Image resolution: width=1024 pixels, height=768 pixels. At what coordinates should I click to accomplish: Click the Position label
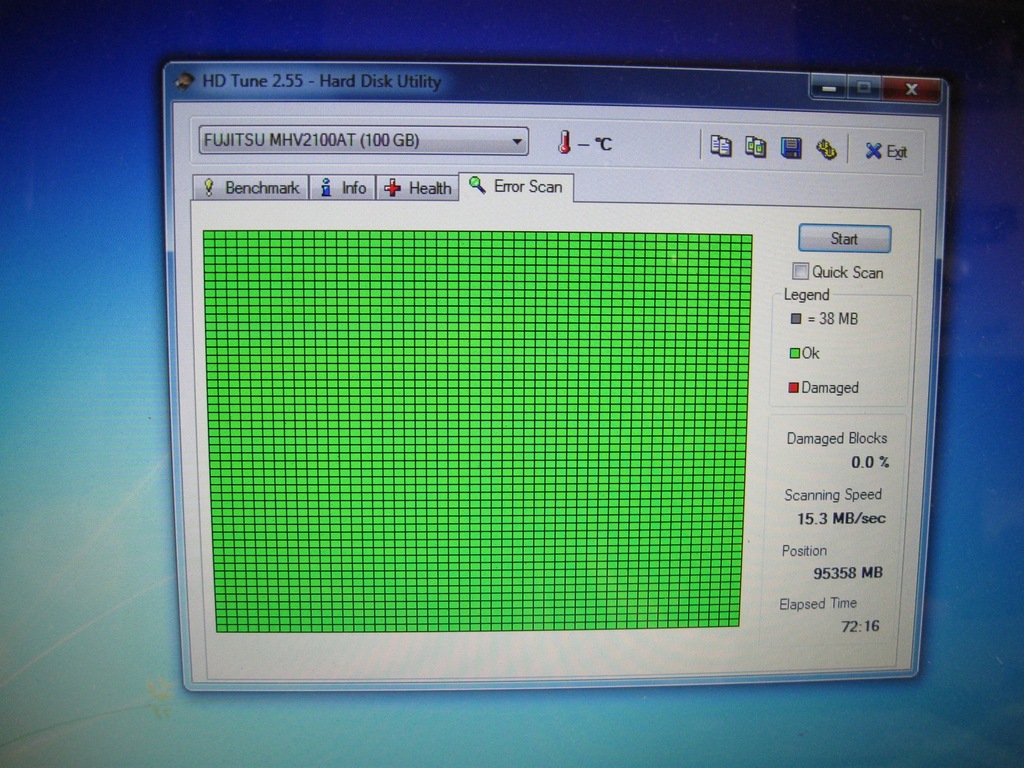(x=804, y=551)
